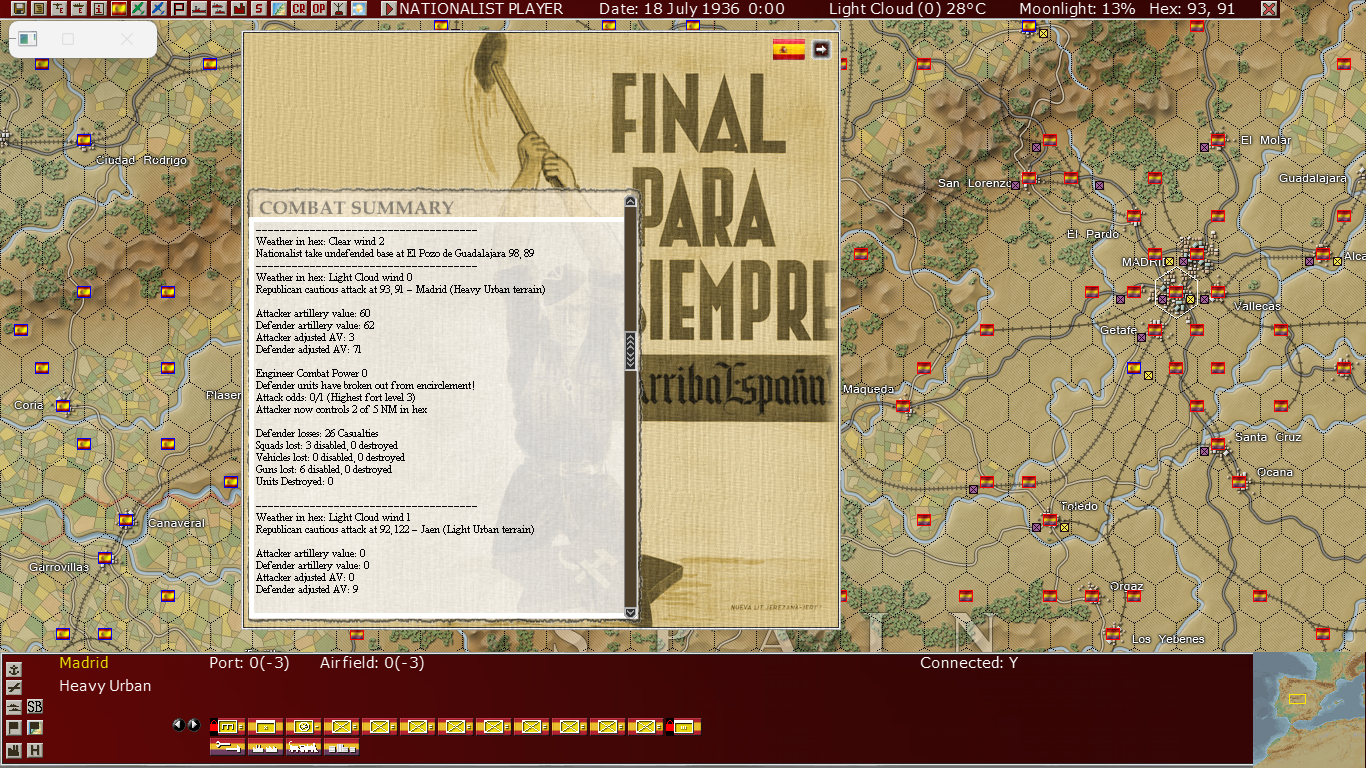Toggle the SB button in the bottom-left panel
Screen dimensions: 1366x768
click(x=35, y=706)
